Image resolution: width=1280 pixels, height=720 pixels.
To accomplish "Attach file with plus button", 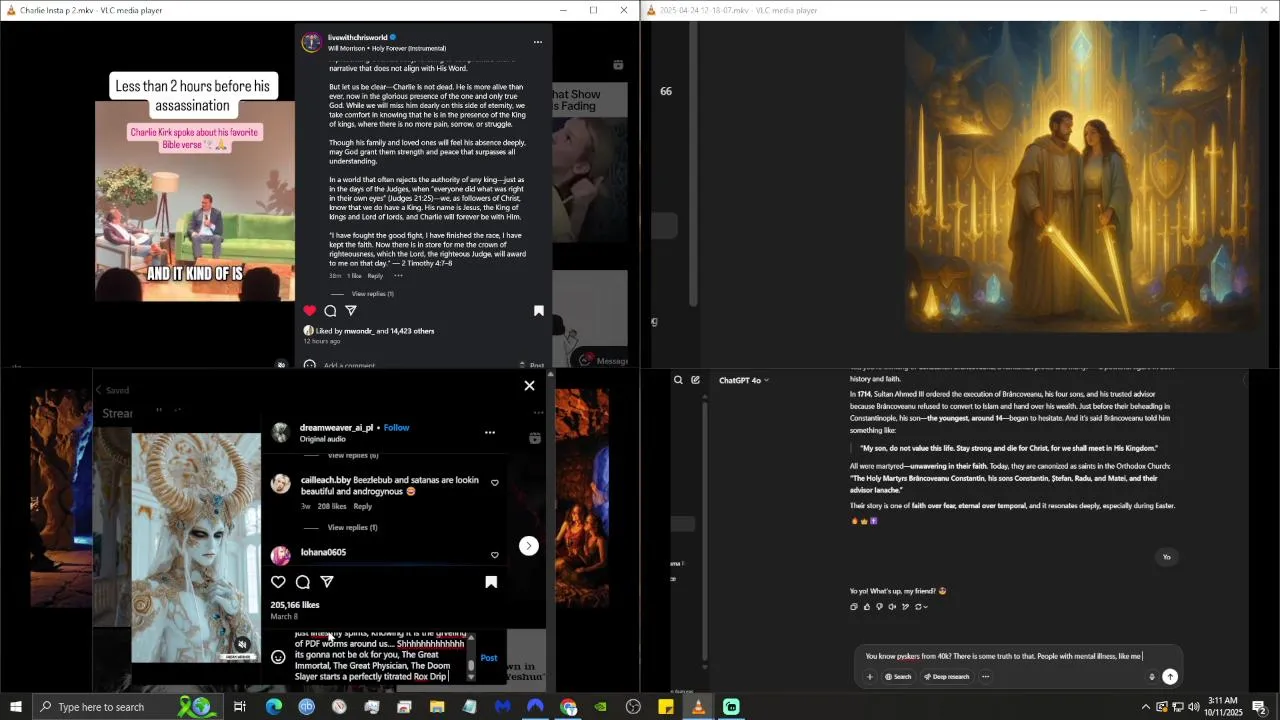I will (x=870, y=677).
